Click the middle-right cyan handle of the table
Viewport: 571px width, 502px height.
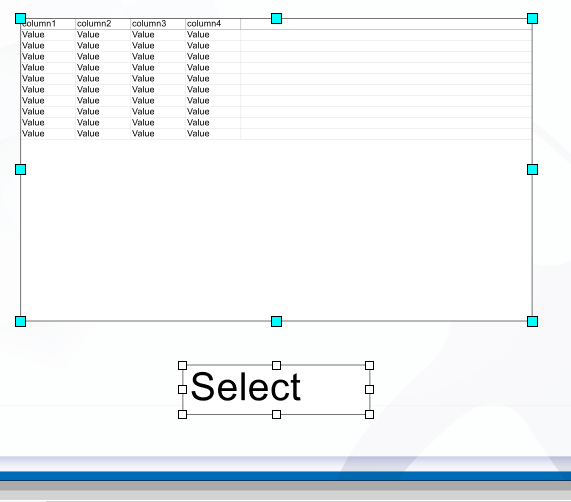click(x=532, y=170)
